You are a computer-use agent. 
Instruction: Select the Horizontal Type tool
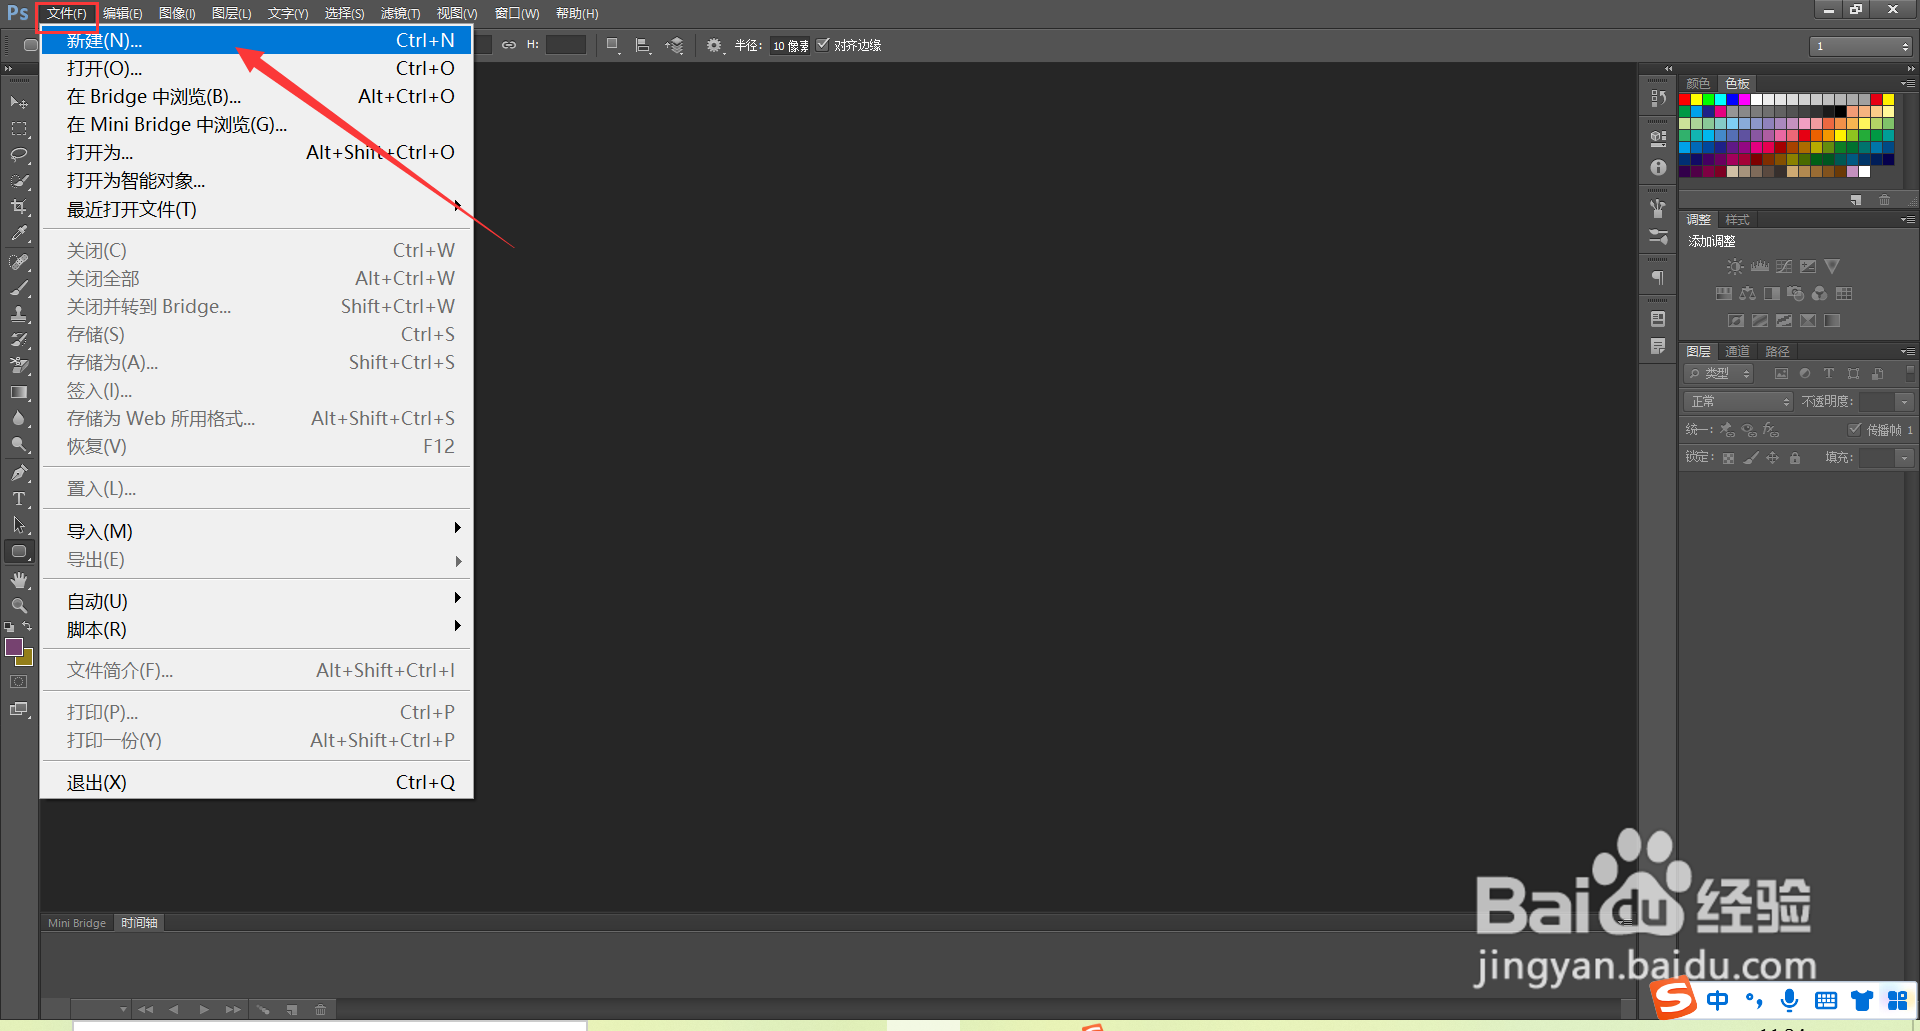tap(19, 498)
